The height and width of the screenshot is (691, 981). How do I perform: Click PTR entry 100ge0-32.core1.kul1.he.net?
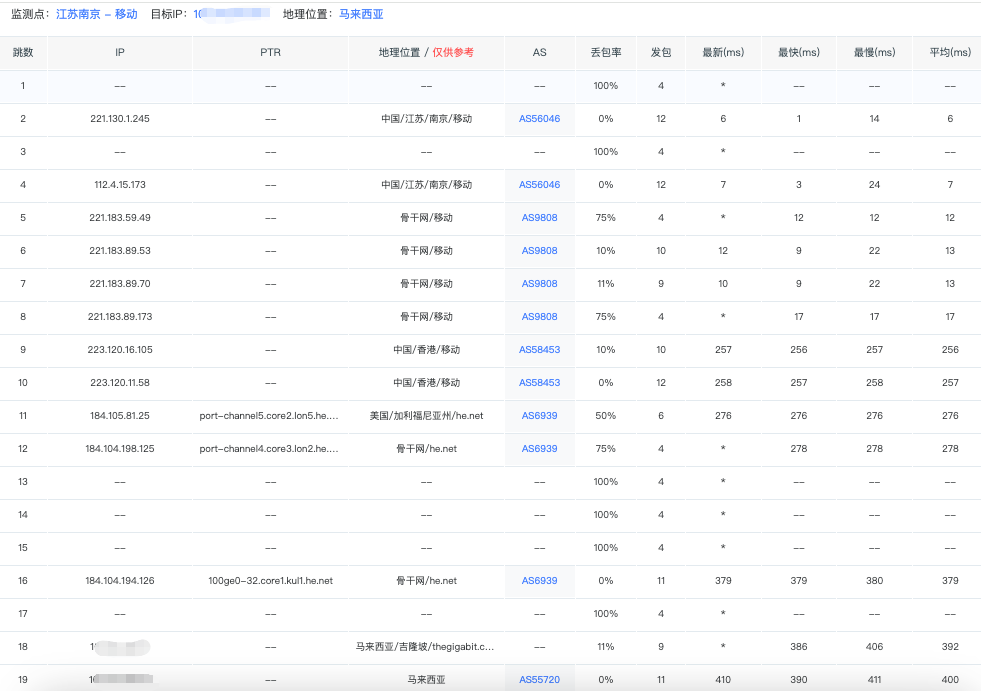click(270, 581)
